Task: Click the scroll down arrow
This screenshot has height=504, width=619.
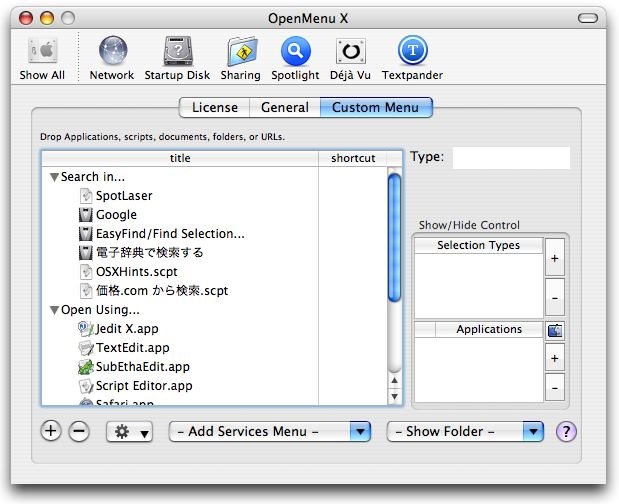Action: [x=394, y=396]
